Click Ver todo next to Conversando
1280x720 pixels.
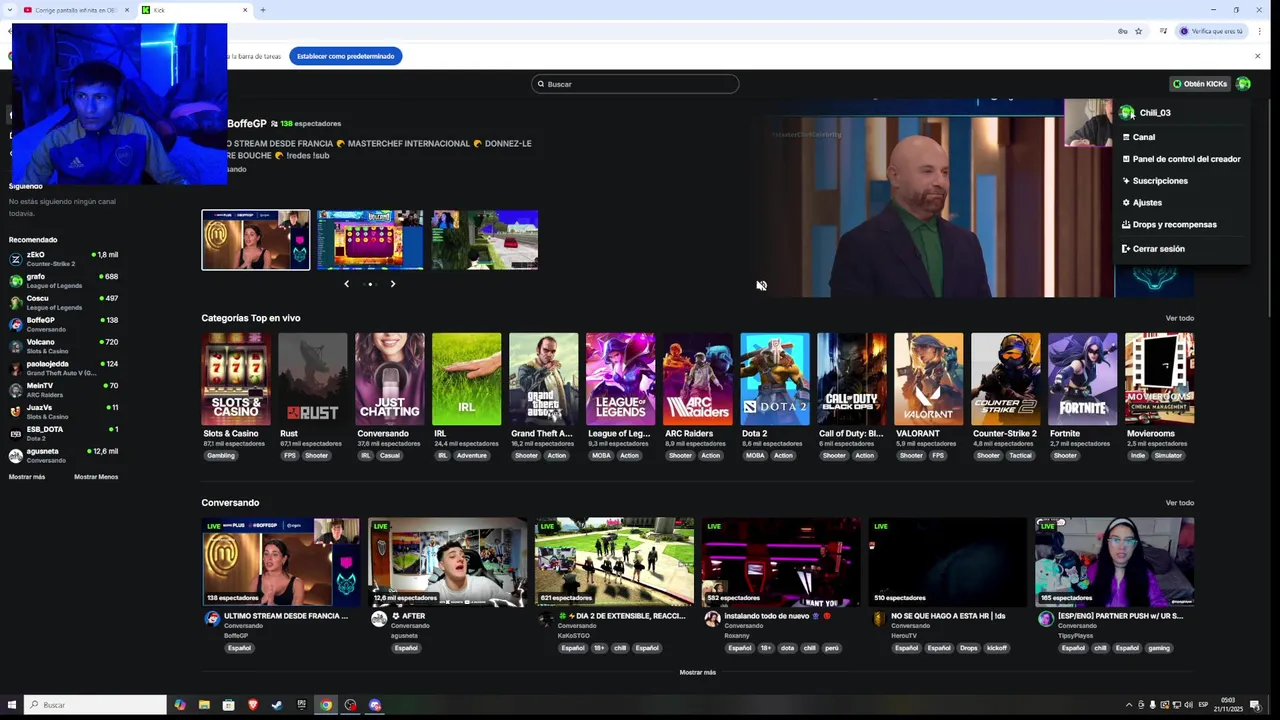point(1180,503)
